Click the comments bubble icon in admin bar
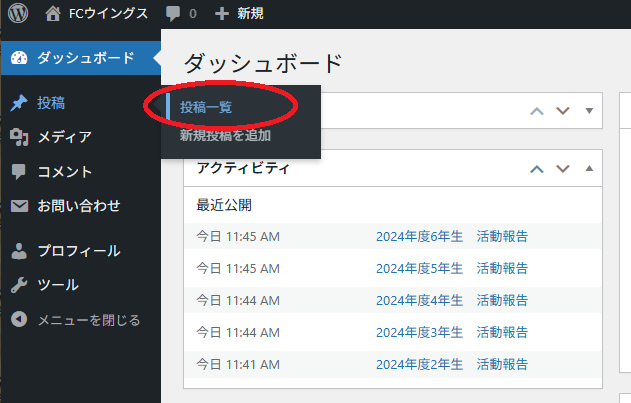The image size is (631, 403). [x=174, y=14]
